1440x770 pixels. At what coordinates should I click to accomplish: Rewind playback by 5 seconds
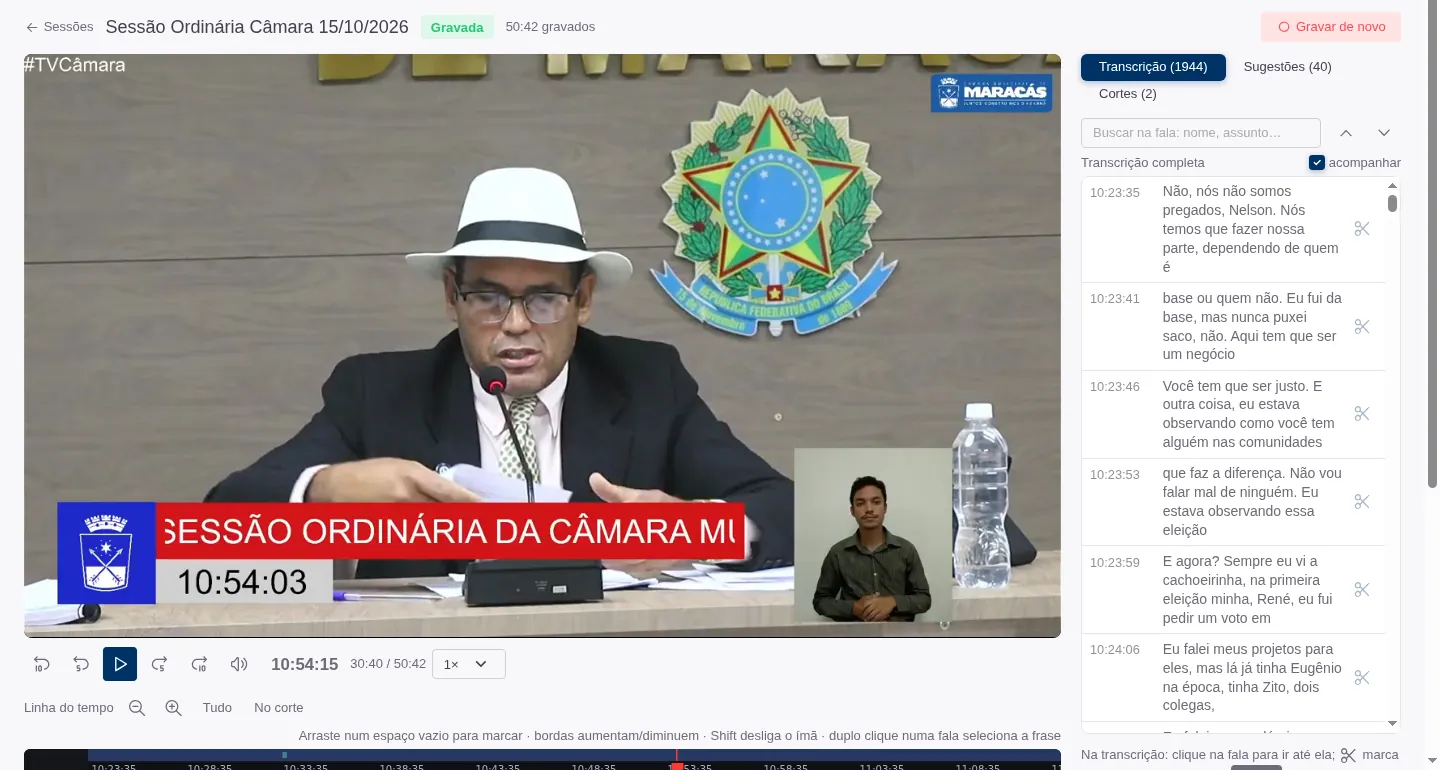click(x=81, y=664)
